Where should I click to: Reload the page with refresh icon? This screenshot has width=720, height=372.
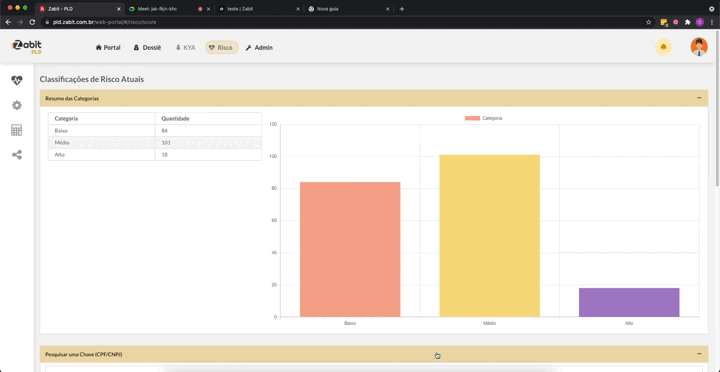tap(32, 22)
